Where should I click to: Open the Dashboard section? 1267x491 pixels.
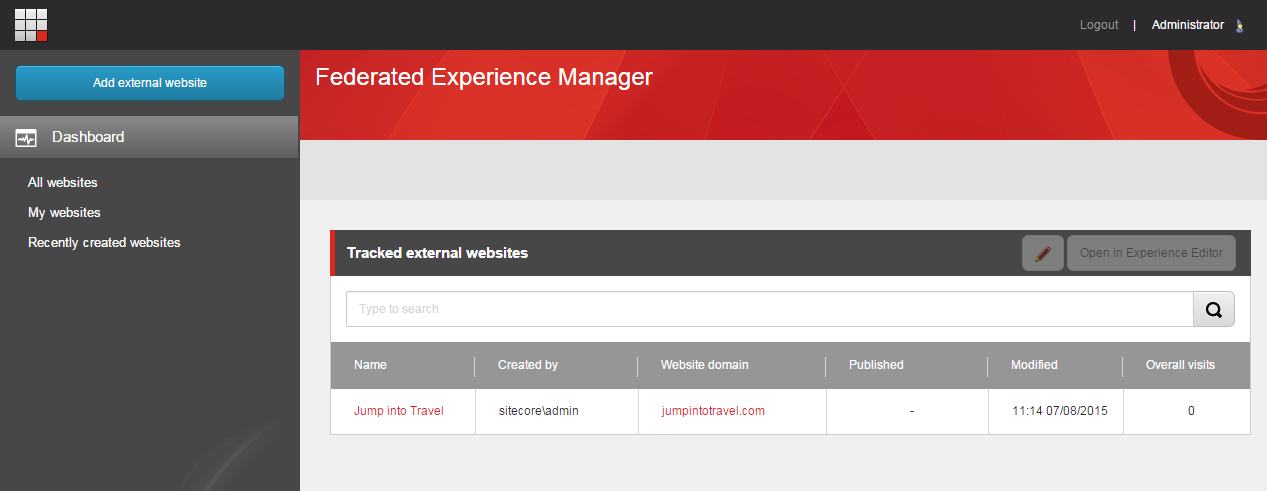pos(149,137)
